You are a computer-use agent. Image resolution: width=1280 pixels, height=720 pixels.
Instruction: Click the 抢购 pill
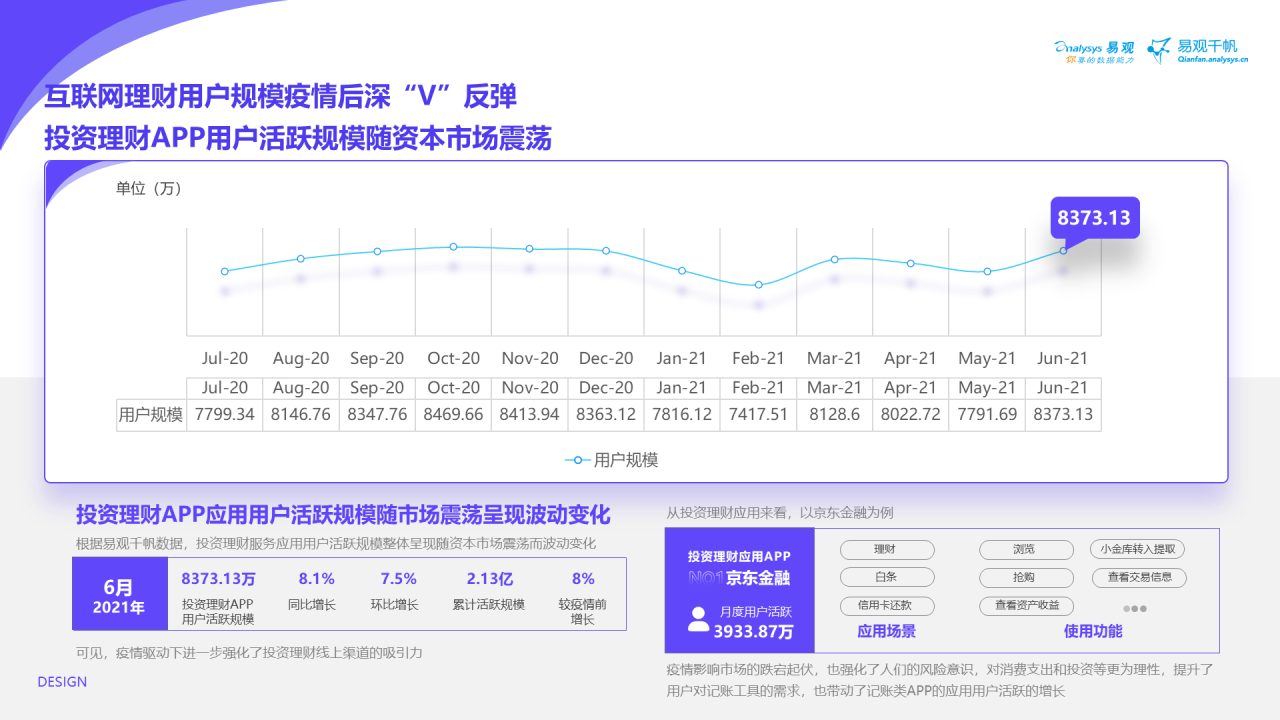[x=1026, y=577]
